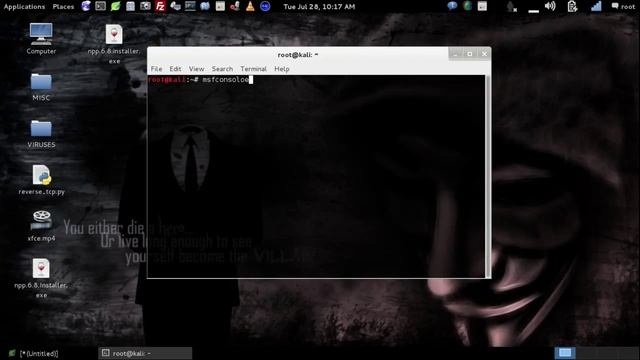The image size is (640, 360).
Task: Open the root user menu
Action: coord(623,7)
